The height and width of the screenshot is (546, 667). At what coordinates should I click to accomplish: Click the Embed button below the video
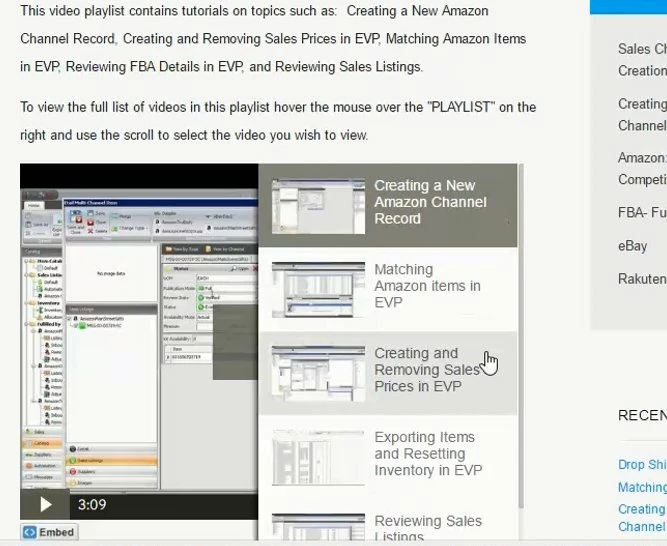pyautogui.click(x=49, y=532)
